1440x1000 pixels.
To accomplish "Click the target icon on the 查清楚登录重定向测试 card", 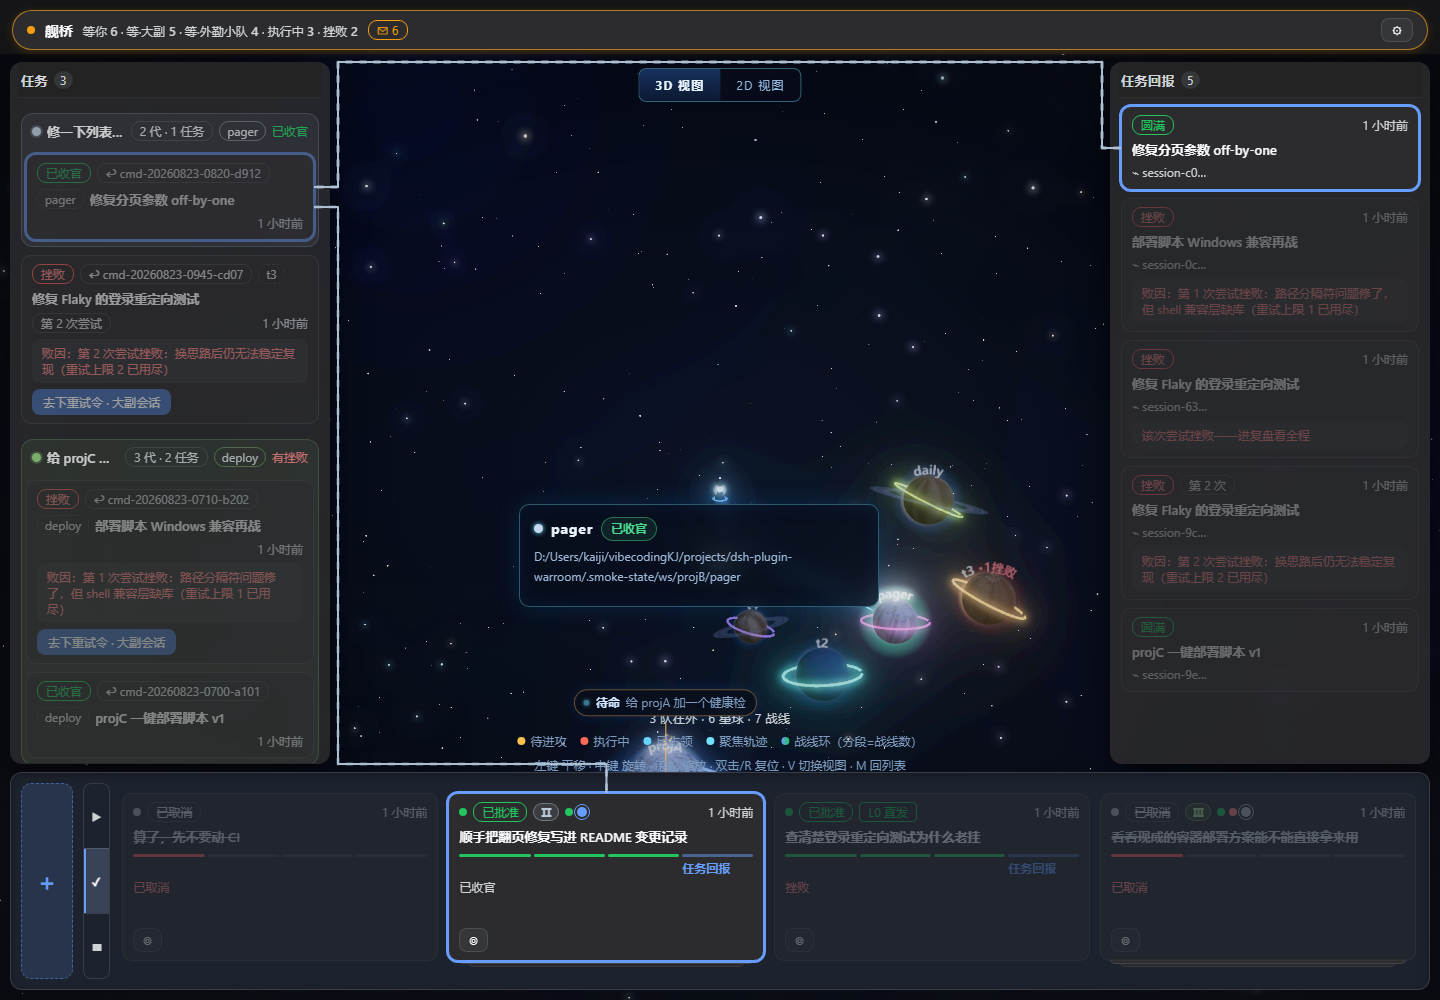I will (x=799, y=940).
